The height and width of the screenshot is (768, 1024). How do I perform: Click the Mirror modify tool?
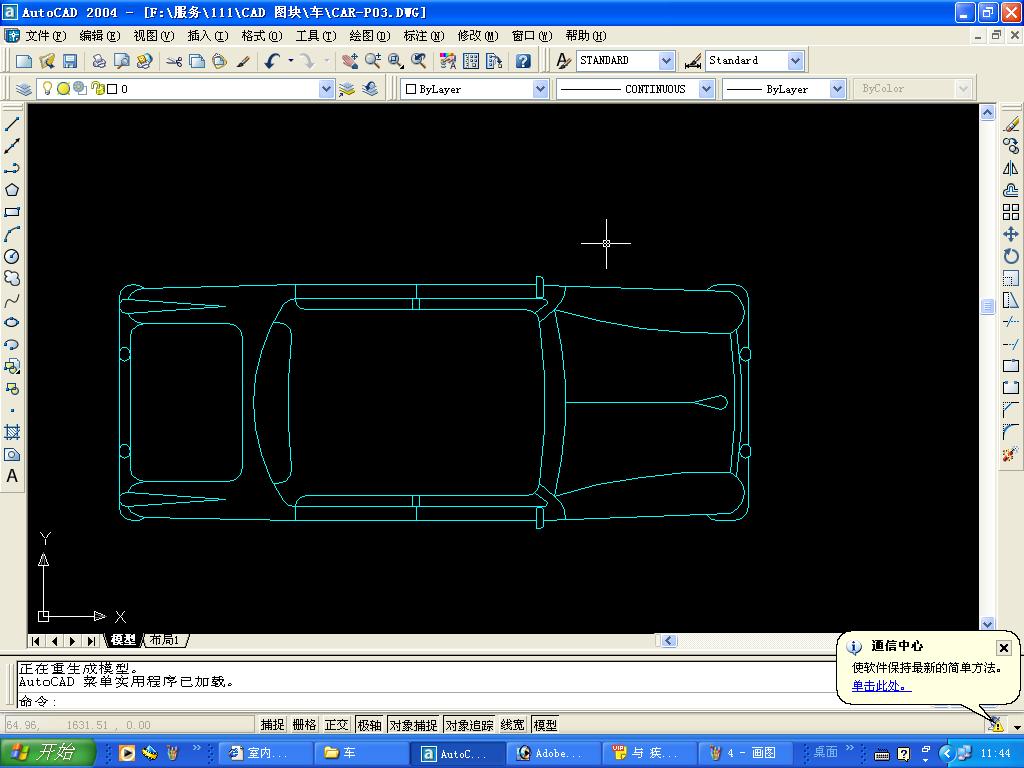1010,168
